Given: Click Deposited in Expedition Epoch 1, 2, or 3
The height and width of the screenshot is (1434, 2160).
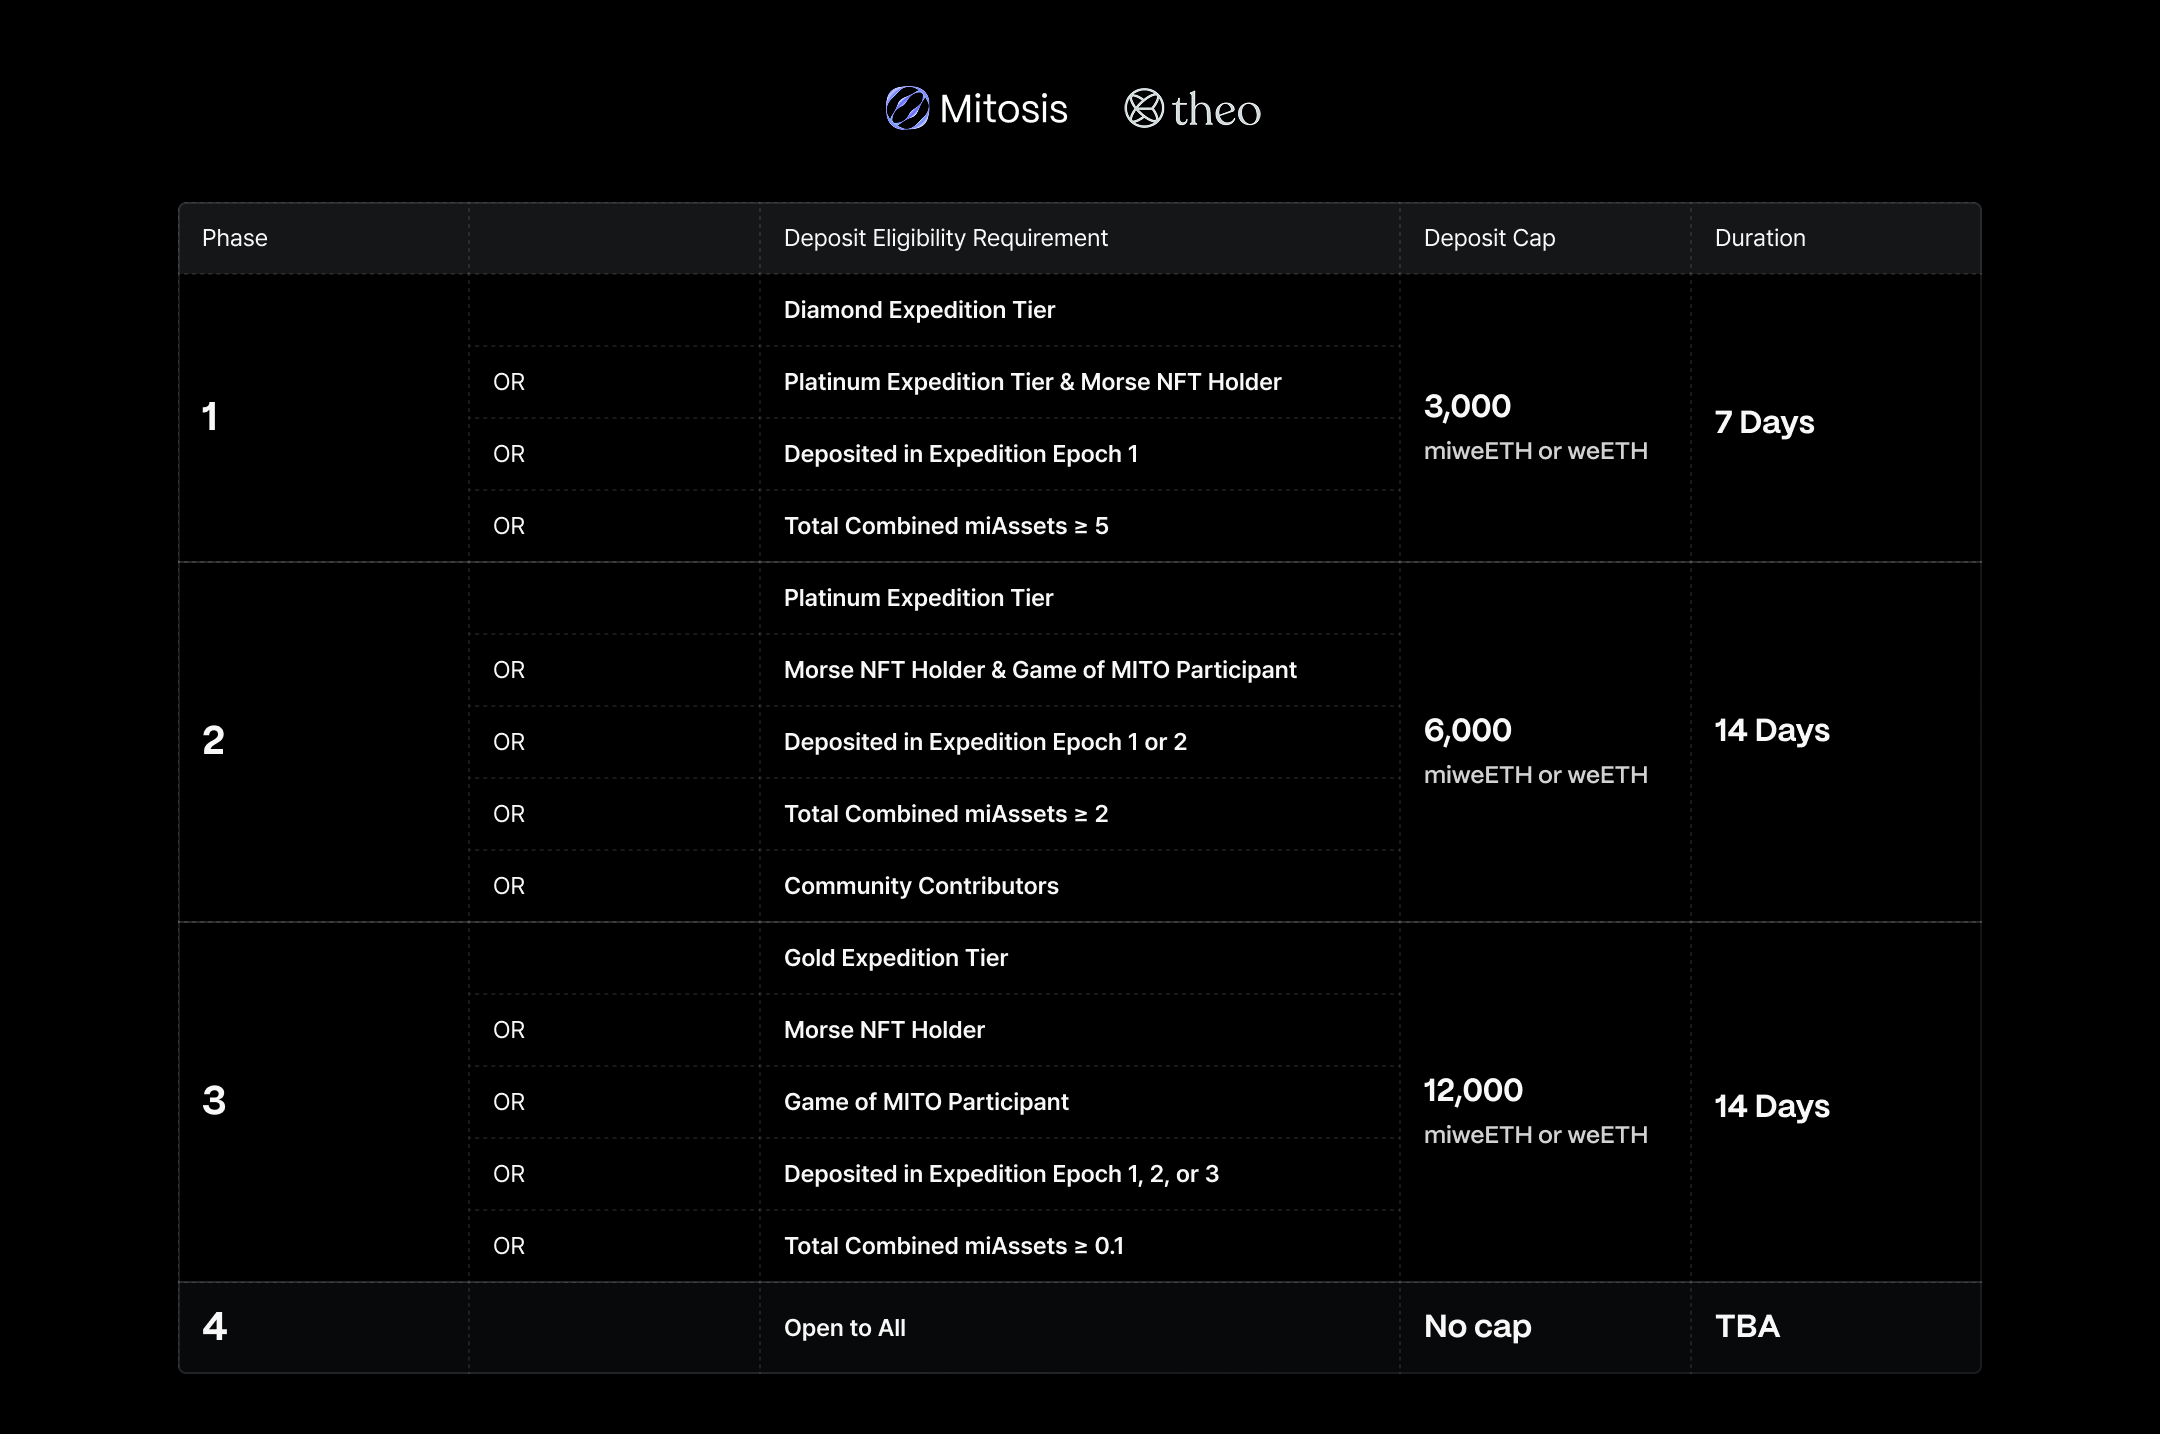Looking at the screenshot, I should coord(1001,1174).
